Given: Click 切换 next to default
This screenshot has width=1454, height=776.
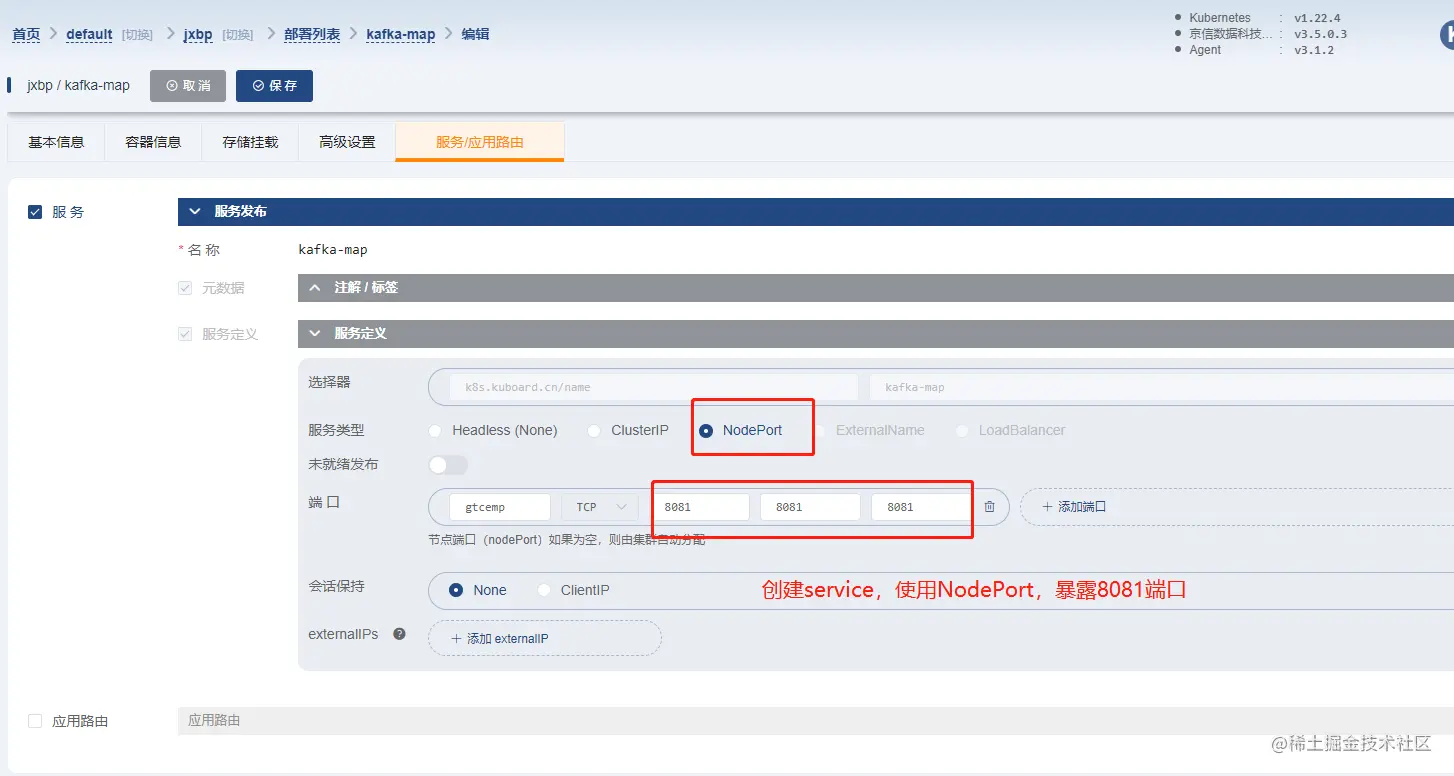Looking at the screenshot, I should (x=137, y=35).
